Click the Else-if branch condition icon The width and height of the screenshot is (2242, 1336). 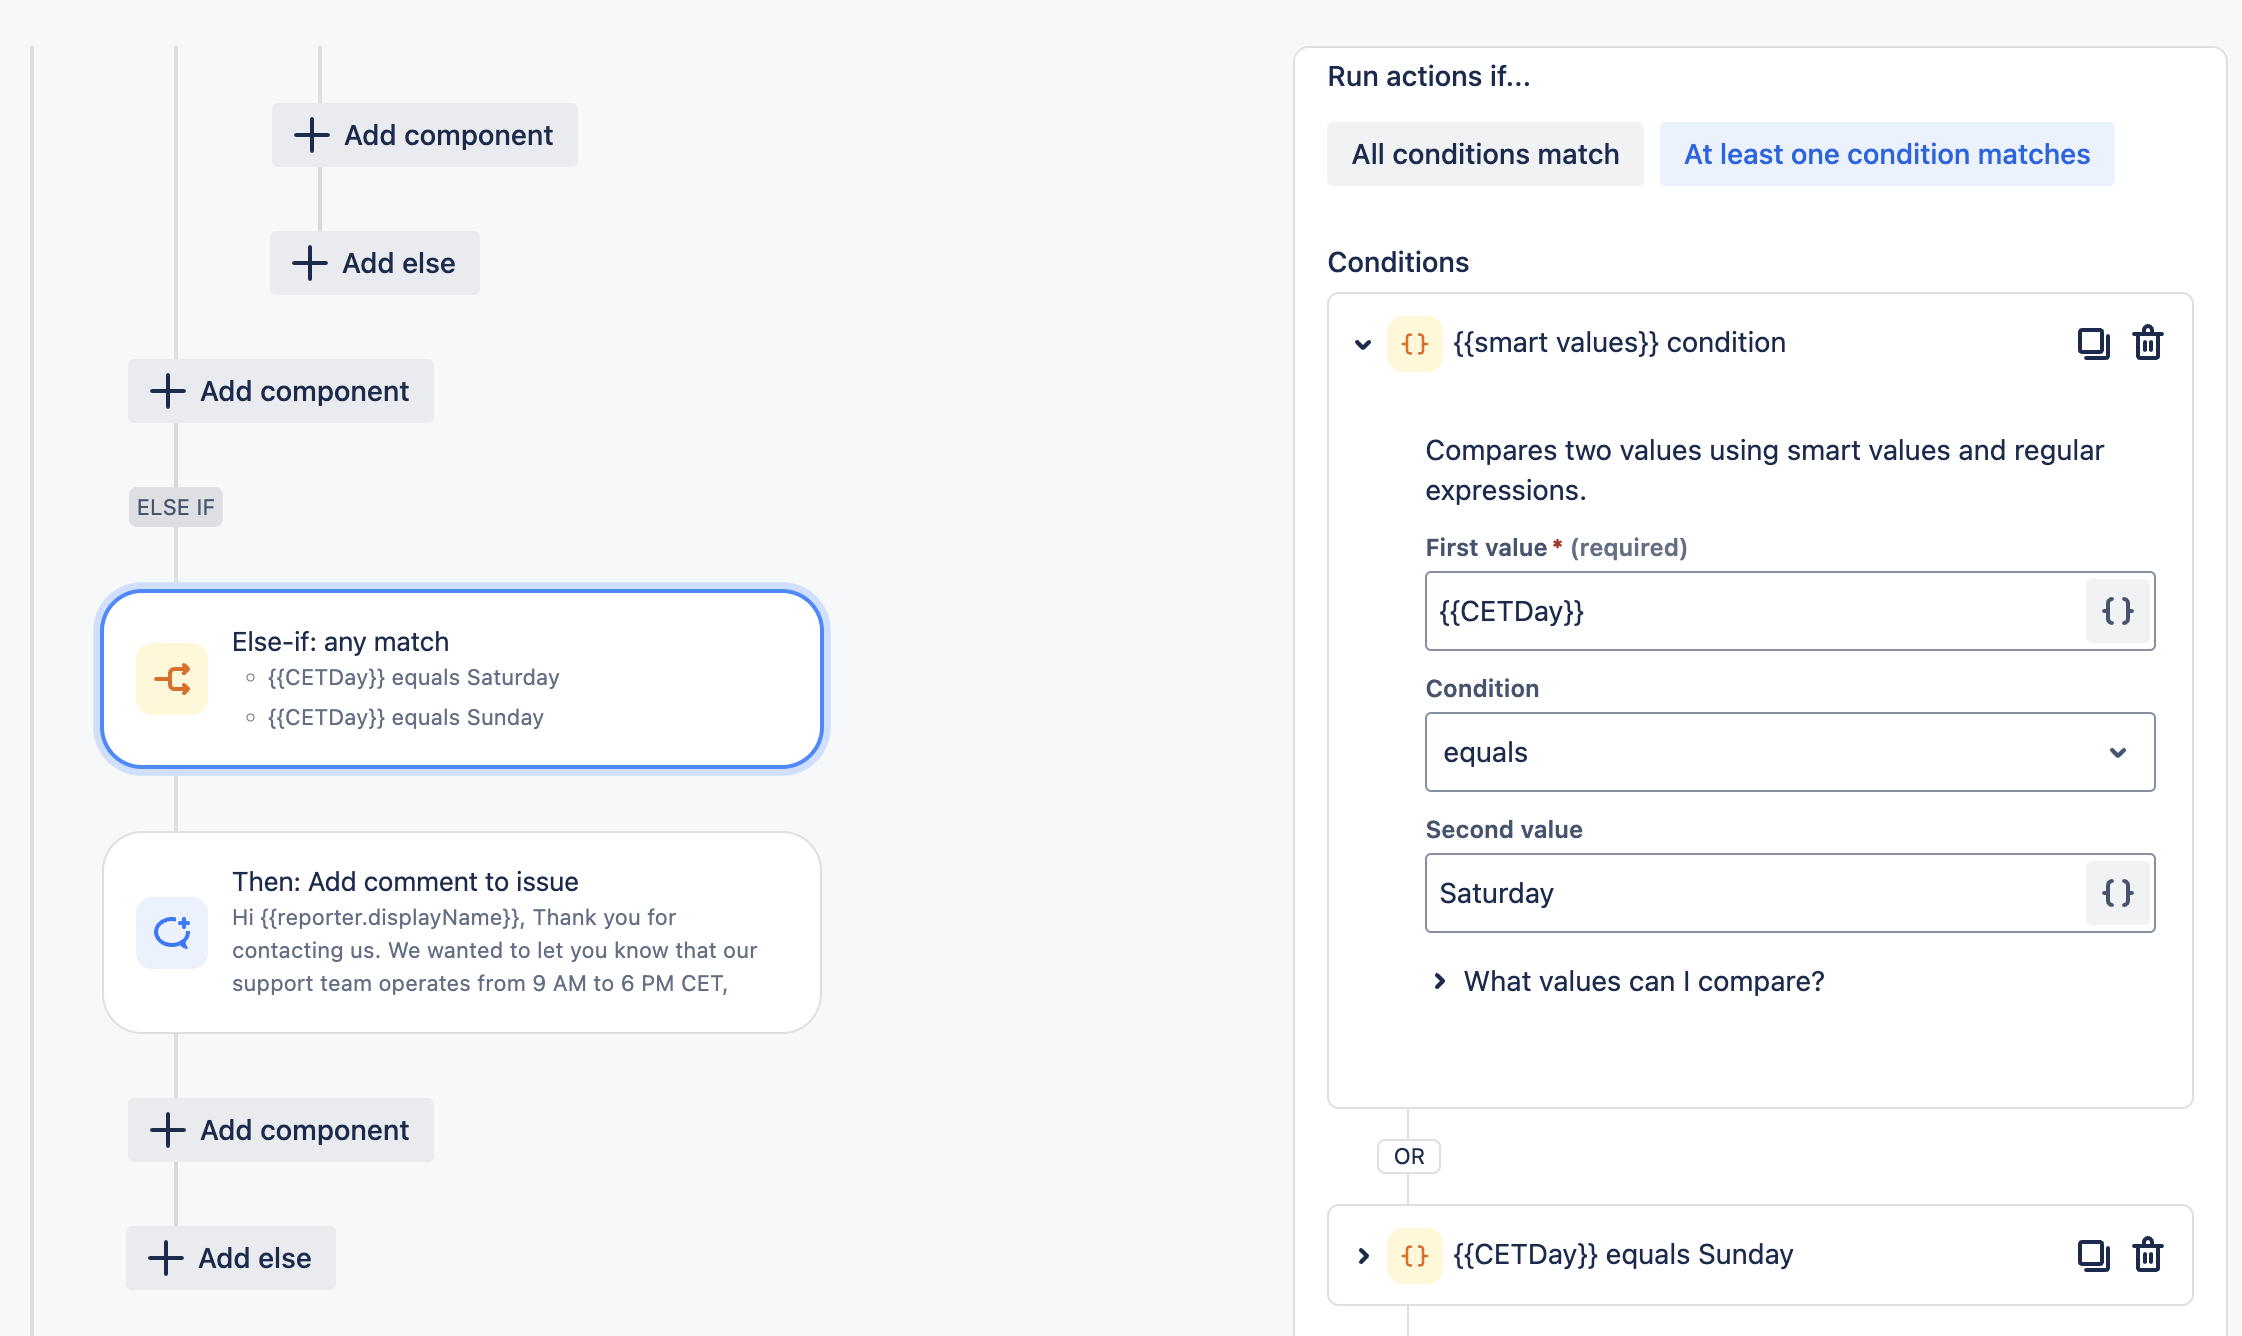172,680
